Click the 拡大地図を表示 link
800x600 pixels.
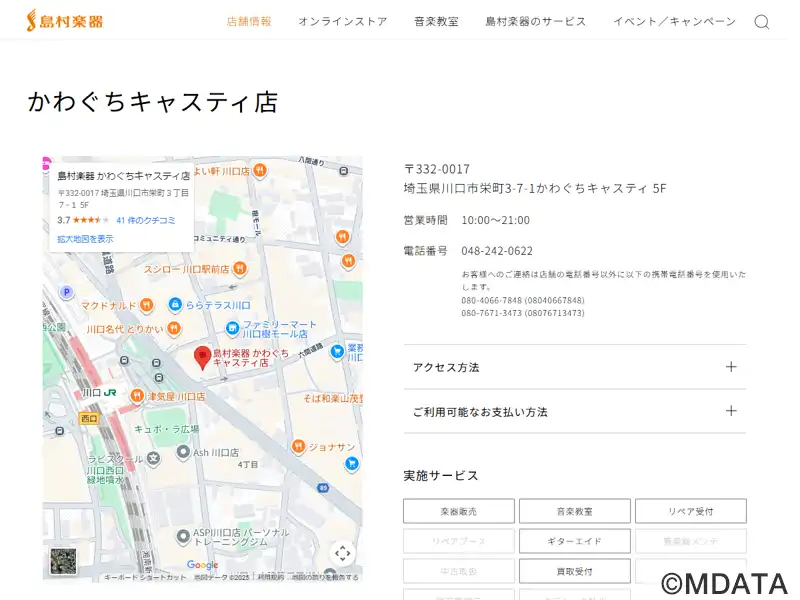click(x=85, y=239)
